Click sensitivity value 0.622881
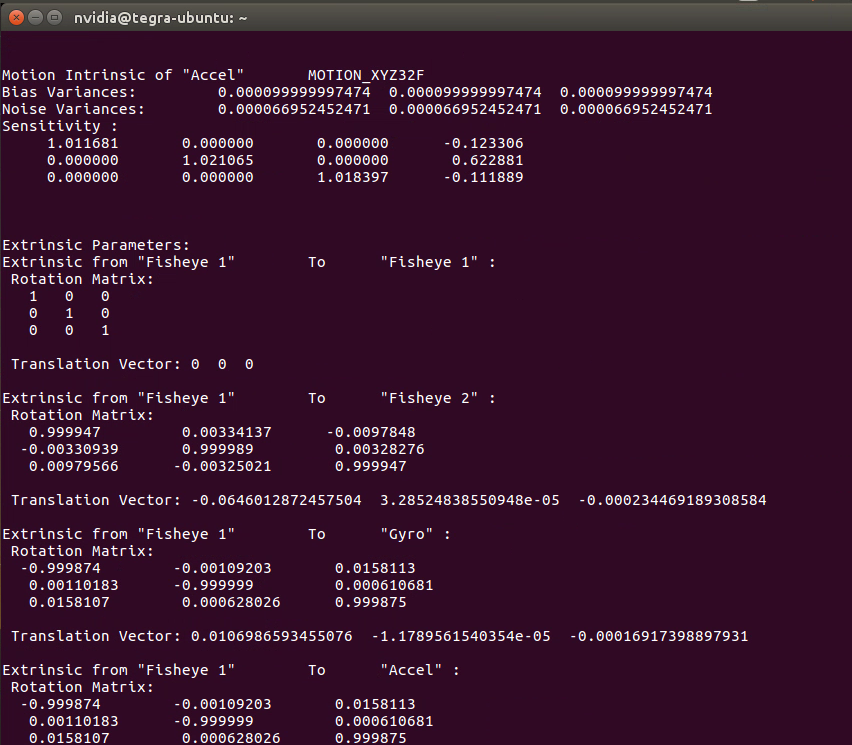The height and width of the screenshot is (745, 852). click(x=487, y=160)
